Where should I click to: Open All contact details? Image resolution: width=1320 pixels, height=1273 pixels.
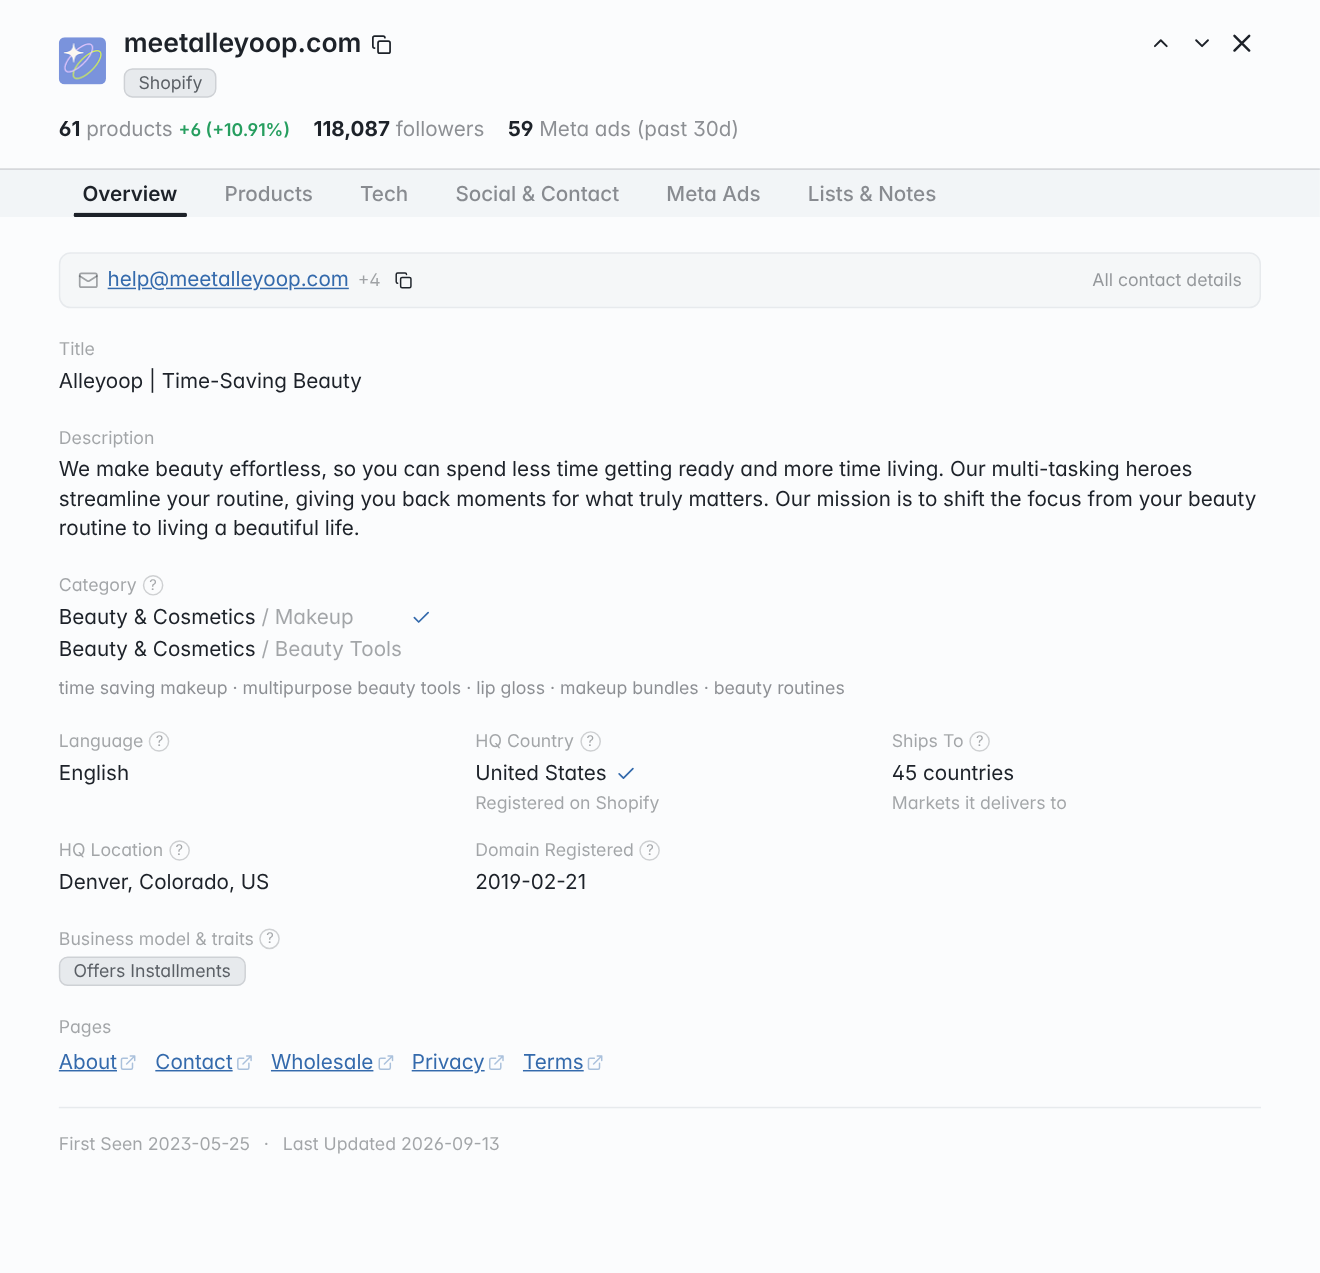(1166, 280)
